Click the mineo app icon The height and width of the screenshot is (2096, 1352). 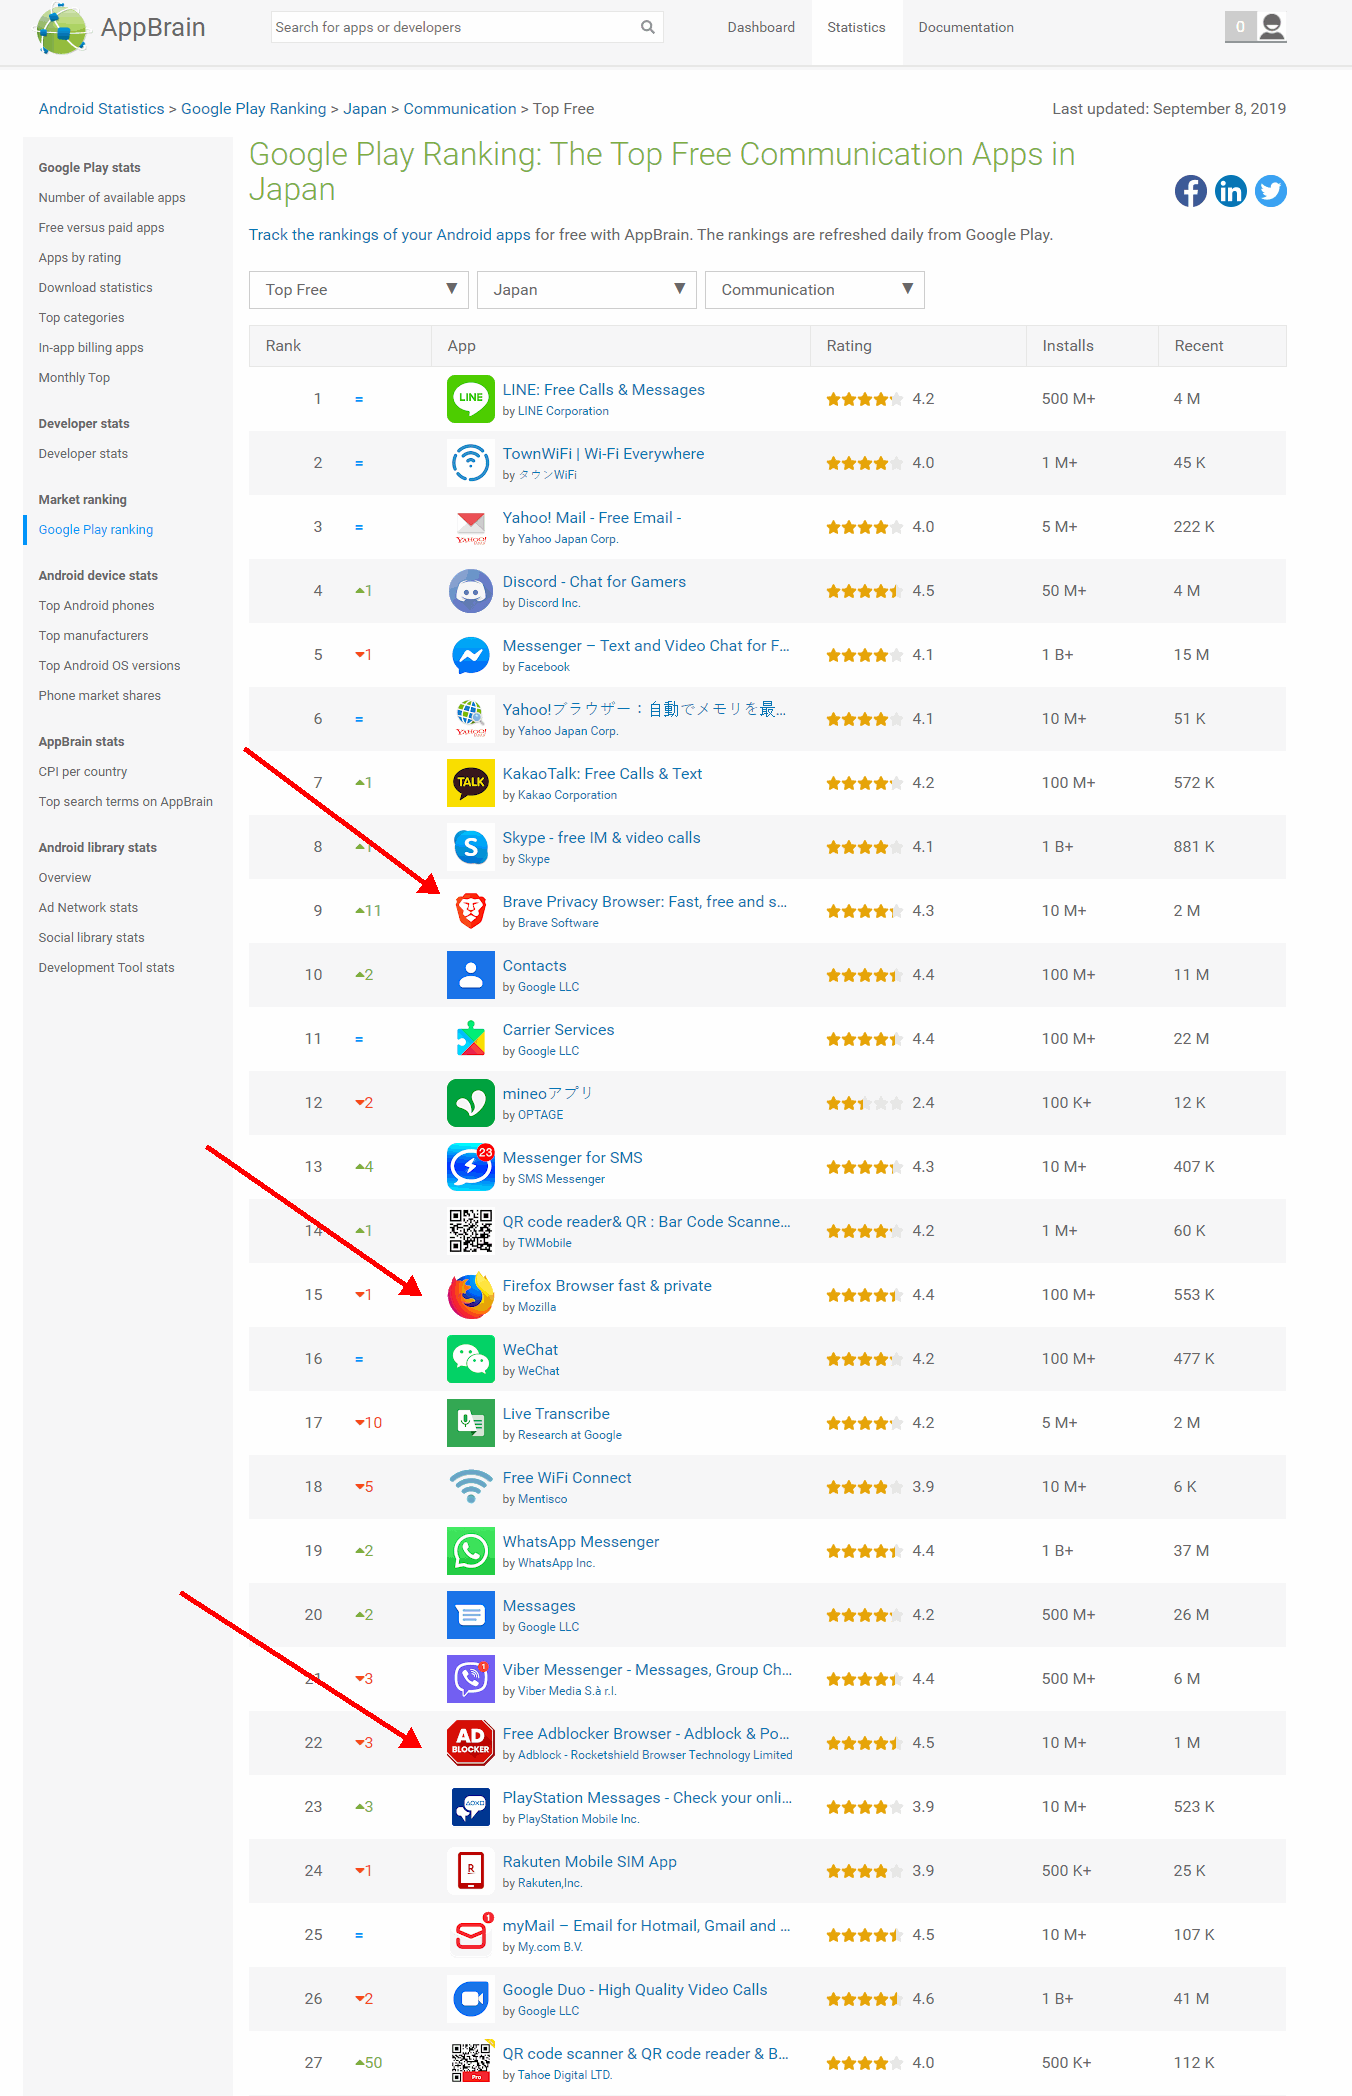[470, 1103]
